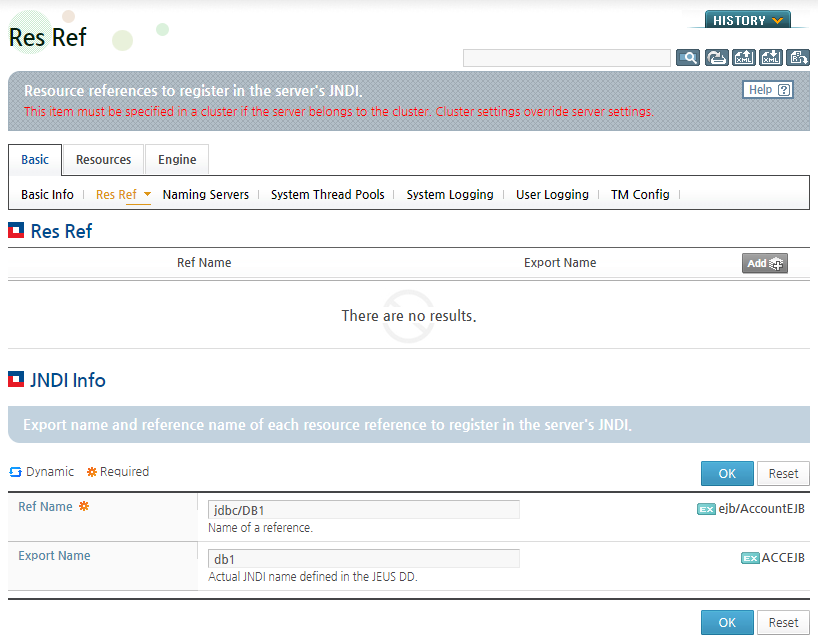Switch to the Engine tab
Image resolution: width=818 pixels, height=644 pixels.
[x=177, y=160]
